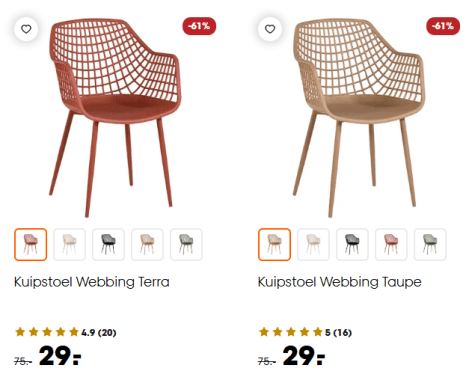The width and height of the screenshot is (475, 383).
Task: Add Kuipstoel Webbing Taupe to wishlist heart
Action: tap(270, 29)
